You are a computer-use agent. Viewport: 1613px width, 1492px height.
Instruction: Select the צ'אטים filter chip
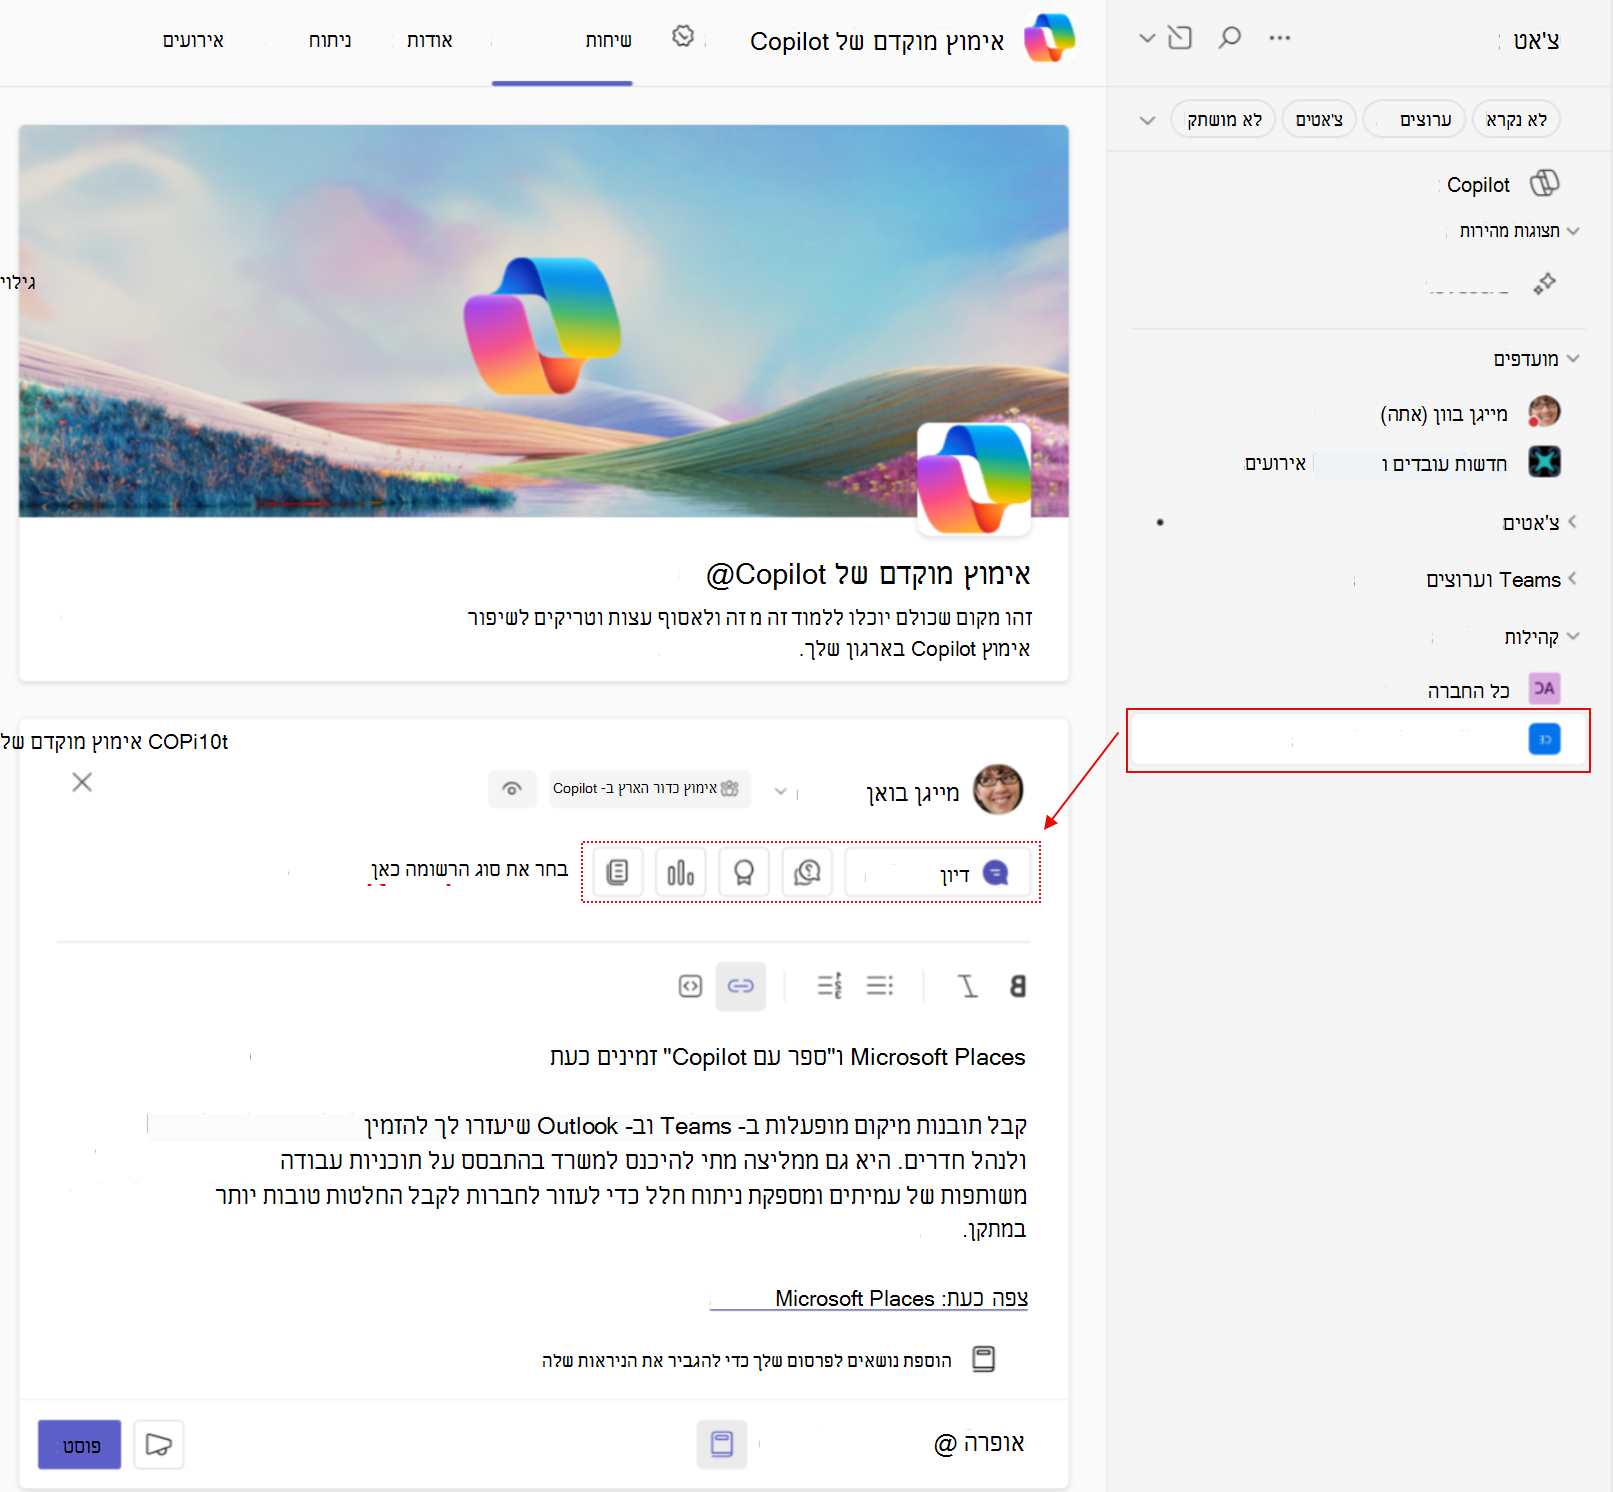1319,120
